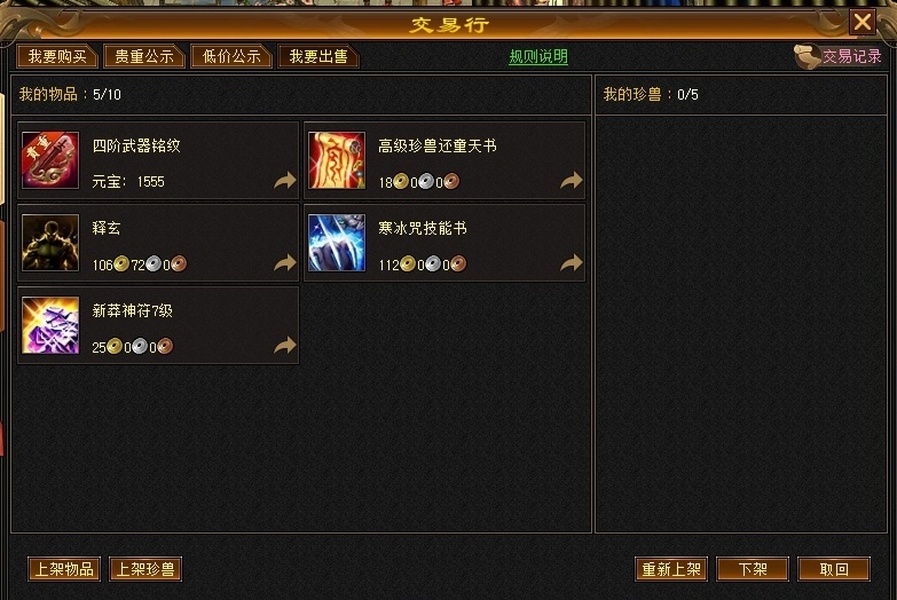The image size is (897, 600).
Task: Switch to the 贵重公示 tab
Action: pyautogui.click(x=144, y=56)
